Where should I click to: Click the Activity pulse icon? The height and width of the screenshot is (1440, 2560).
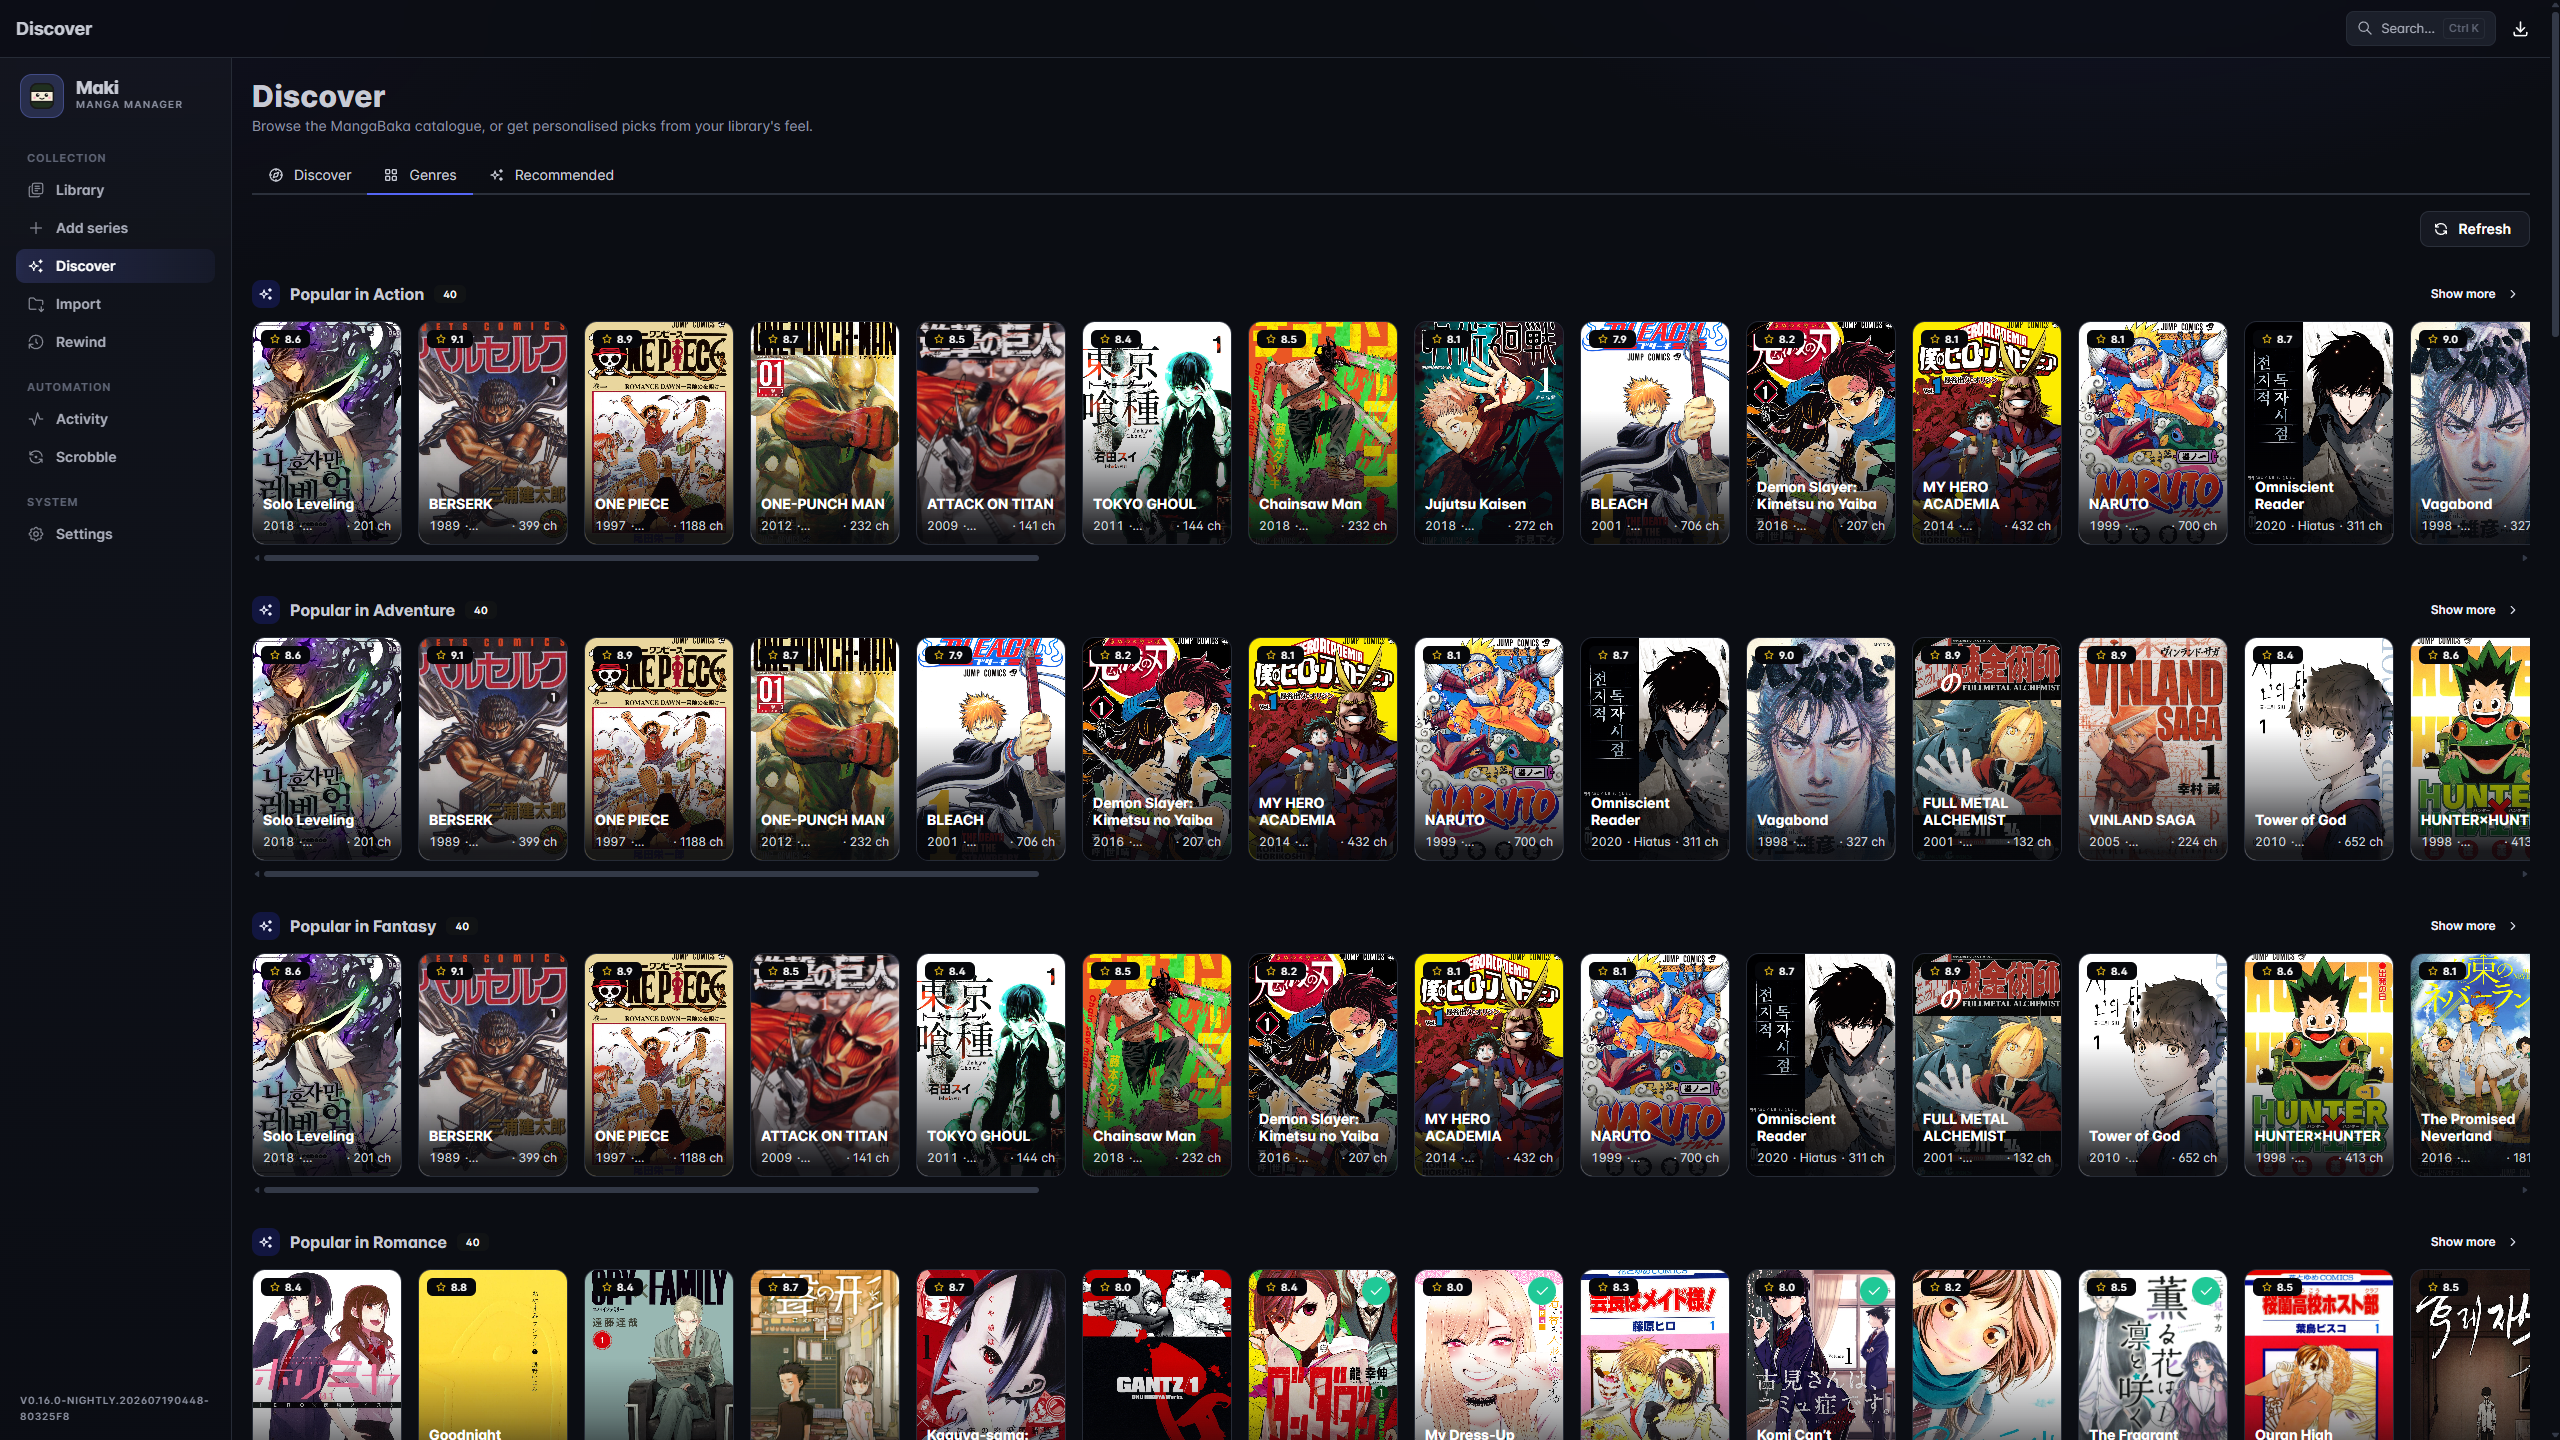(x=36, y=419)
